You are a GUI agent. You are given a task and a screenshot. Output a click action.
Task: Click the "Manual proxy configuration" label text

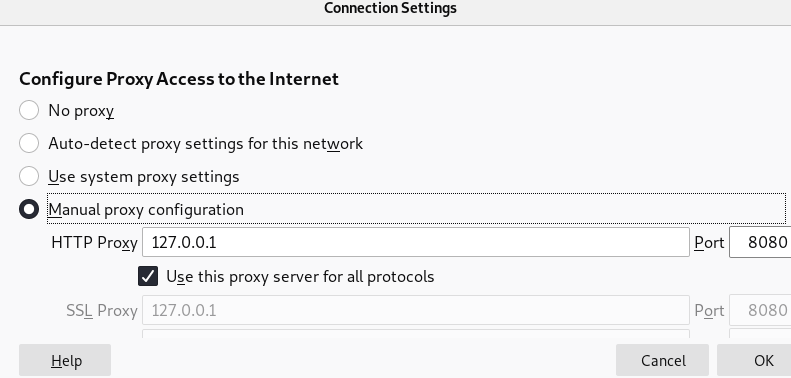pos(146,209)
